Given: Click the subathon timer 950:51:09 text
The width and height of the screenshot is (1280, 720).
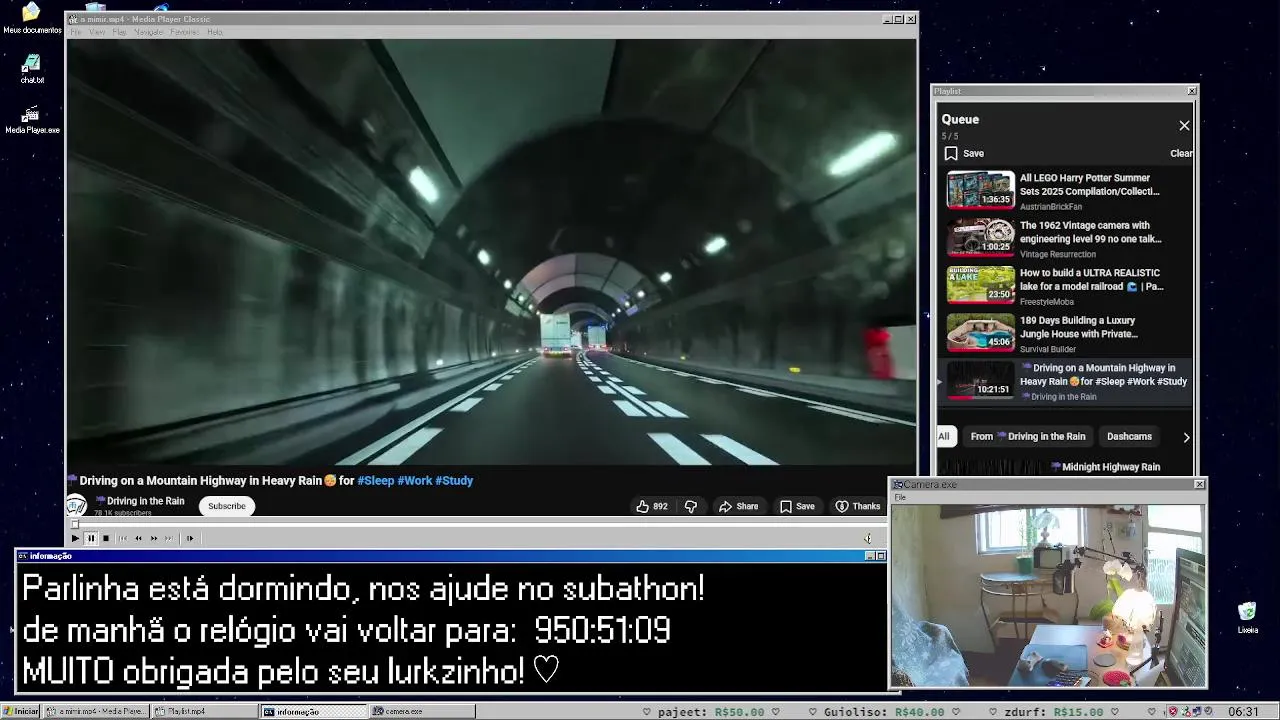Looking at the screenshot, I should [x=602, y=630].
